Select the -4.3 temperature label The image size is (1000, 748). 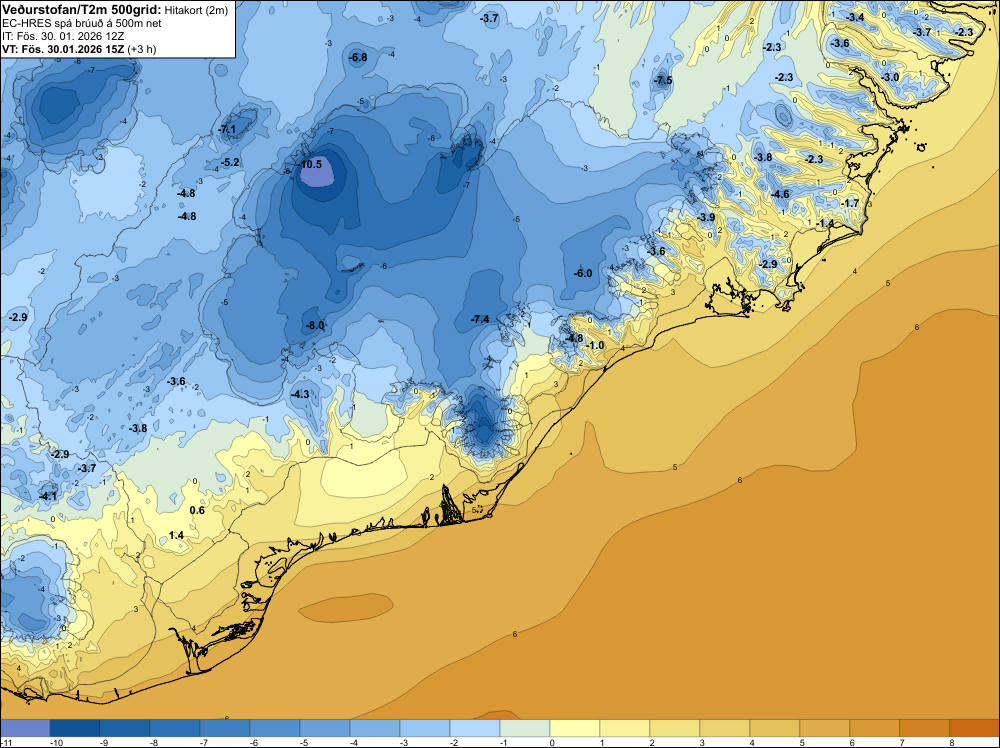pos(300,394)
